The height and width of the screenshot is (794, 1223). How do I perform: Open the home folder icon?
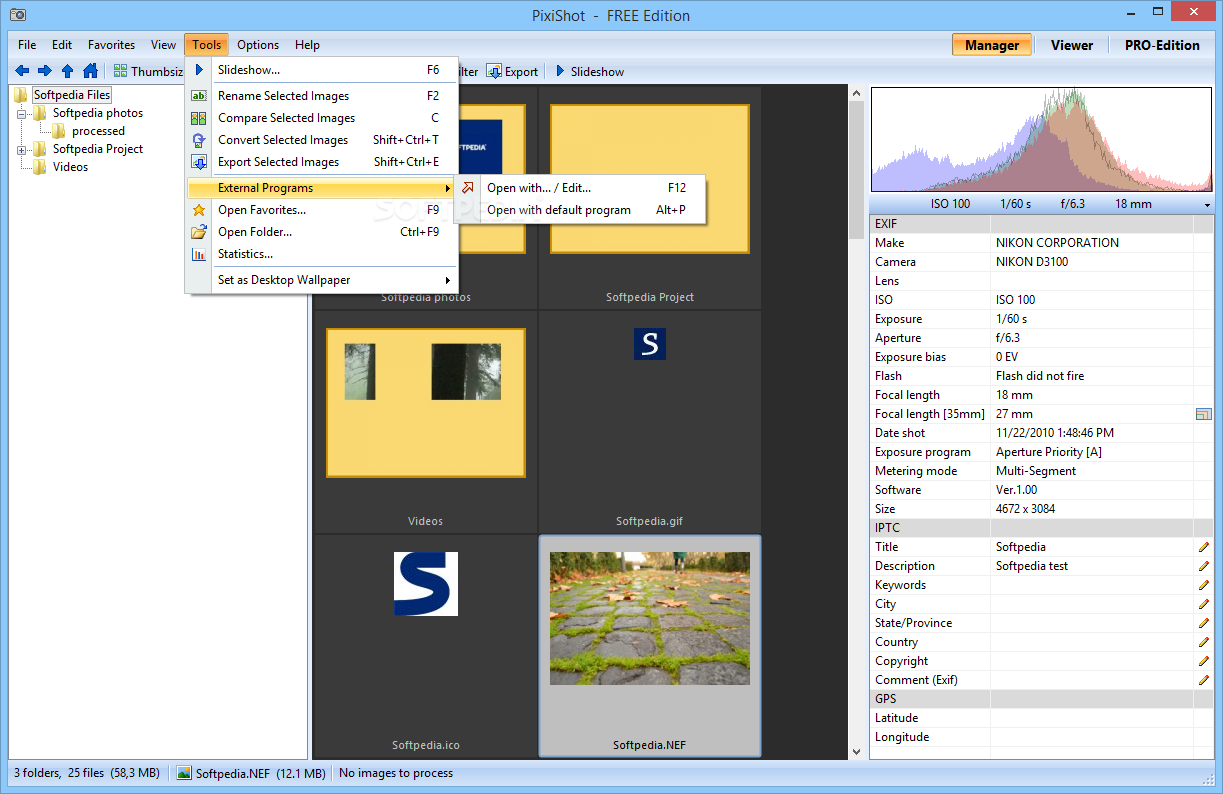(x=90, y=71)
